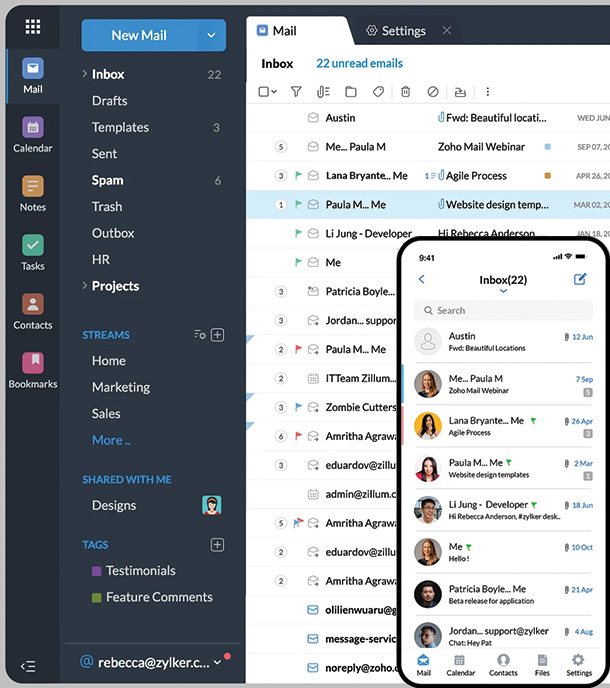Click the 22 unread emails link
610x688 pixels.
[x=359, y=63]
